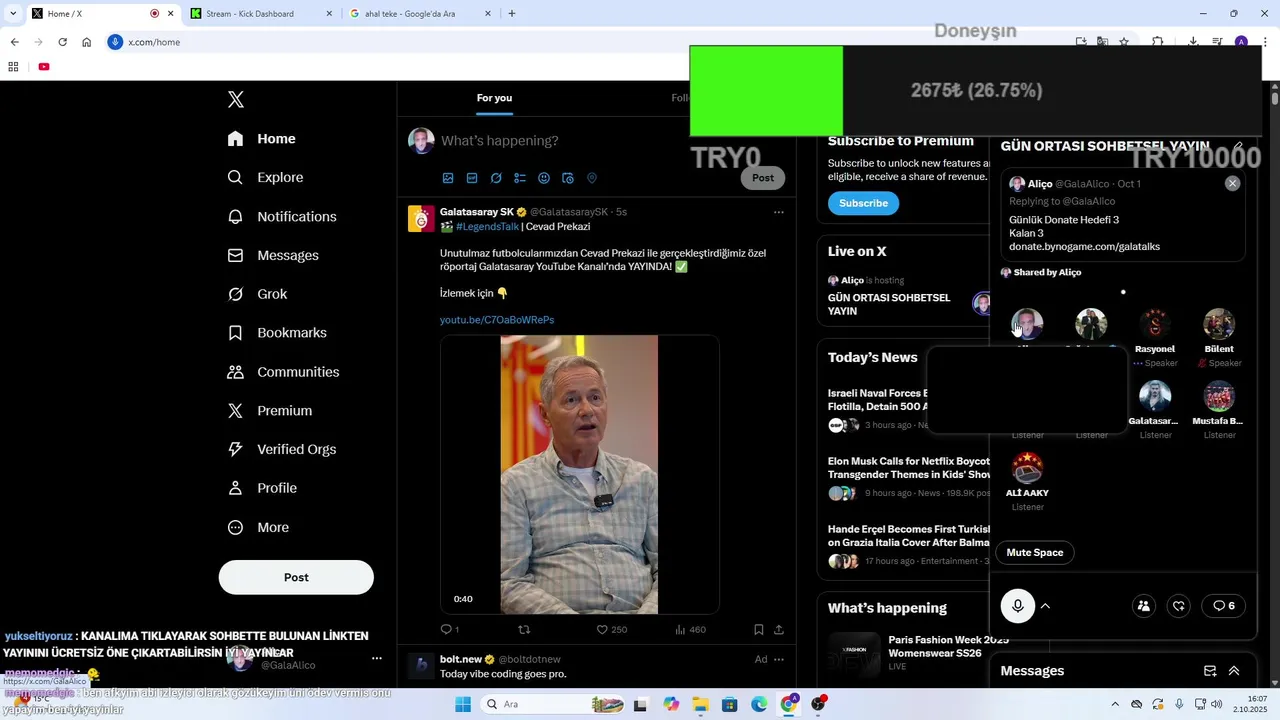Viewport: 1280px width, 720px height.
Task: Reply to the Galatasaray SK tweet
Action: pyautogui.click(x=449, y=630)
